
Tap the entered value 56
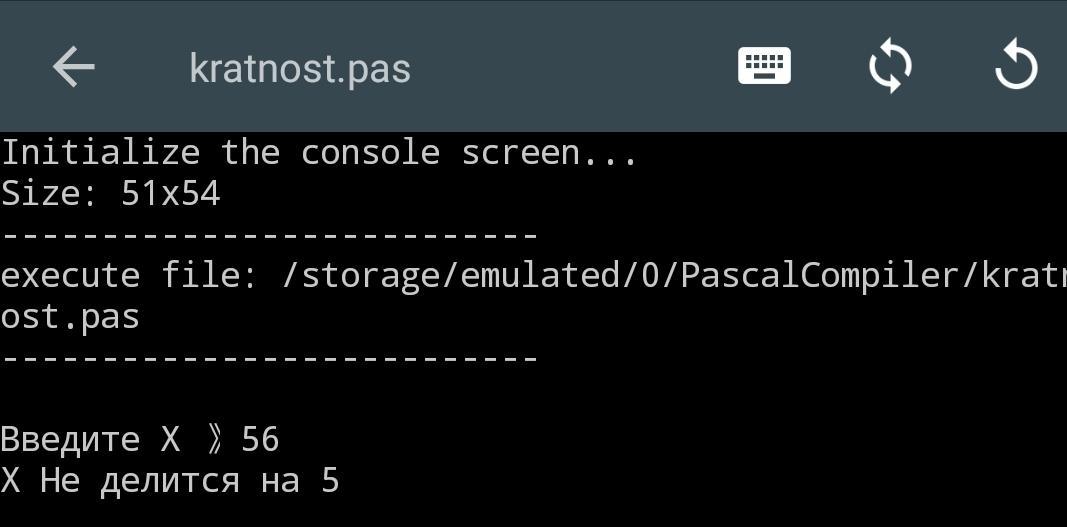coord(260,439)
